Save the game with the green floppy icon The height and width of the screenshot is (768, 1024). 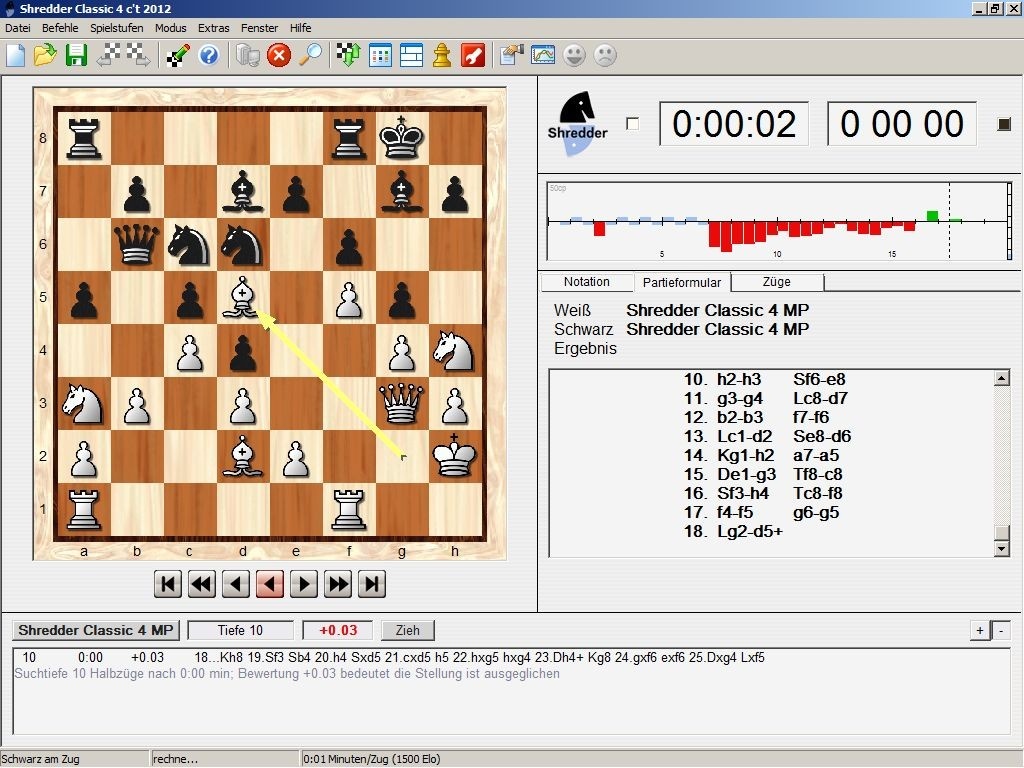[x=76, y=56]
